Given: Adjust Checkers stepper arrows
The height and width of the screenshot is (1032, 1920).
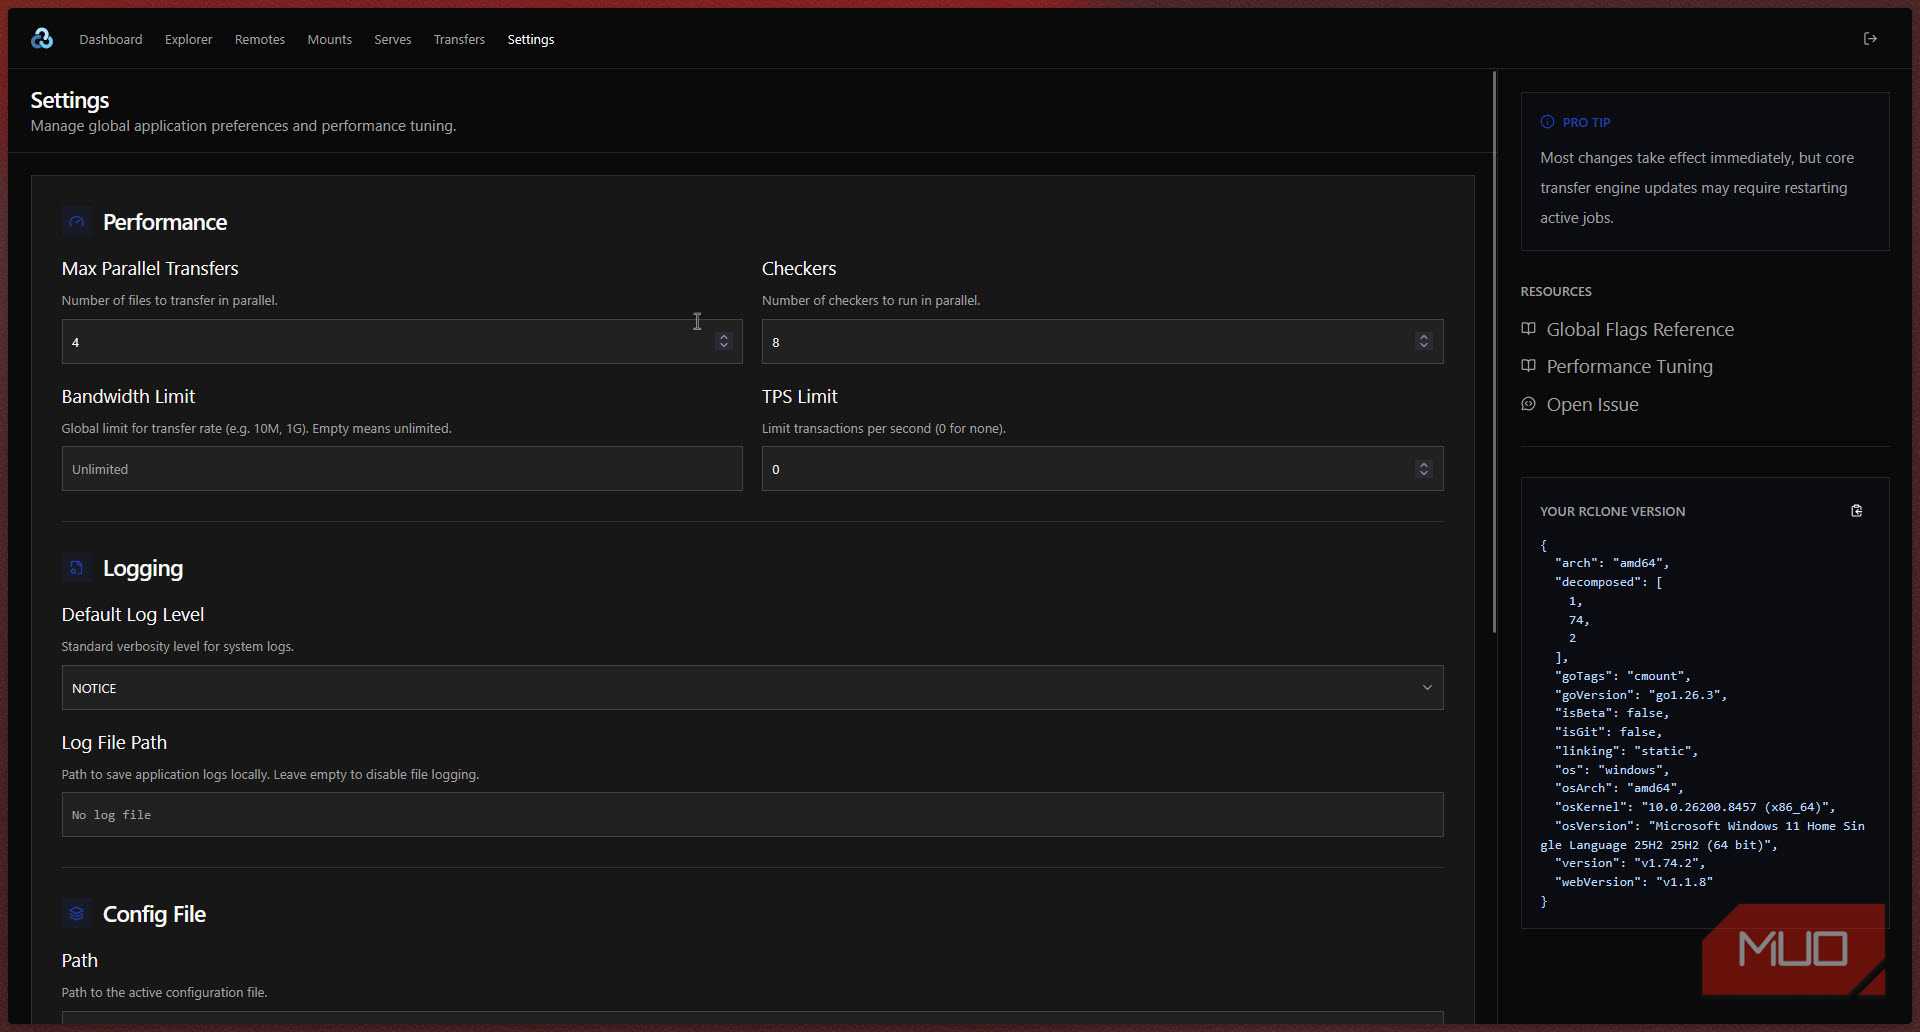Looking at the screenshot, I should tap(1424, 342).
